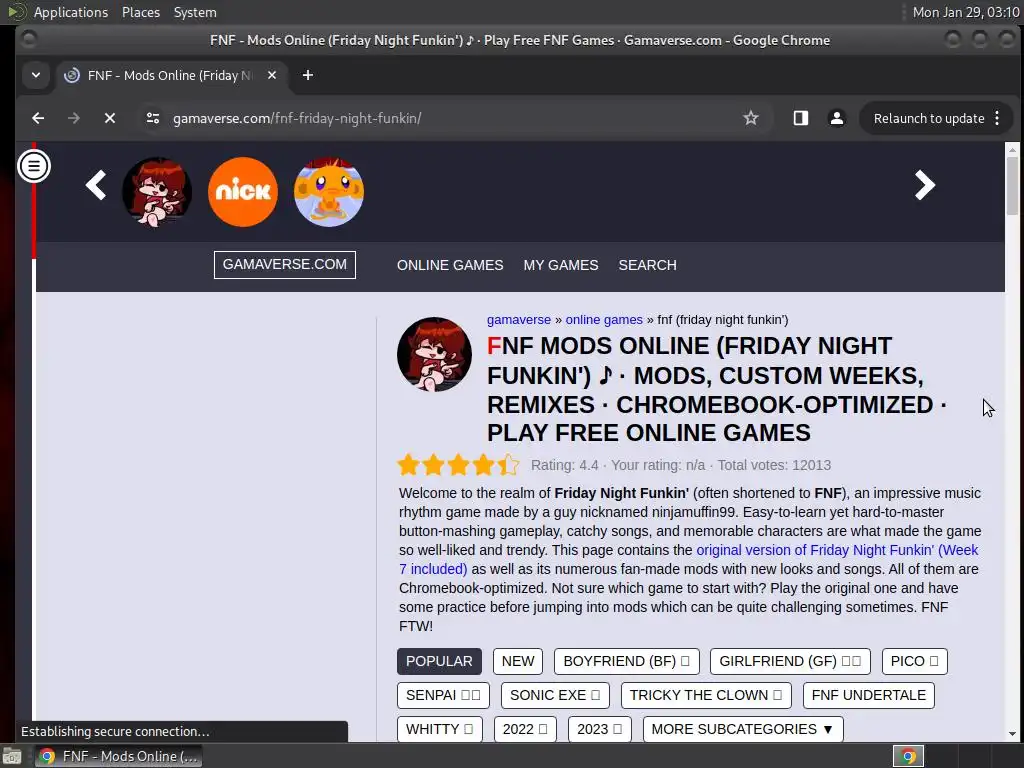Open the Places system menu
The width and height of the screenshot is (1024, 768).
coord(141,12)
